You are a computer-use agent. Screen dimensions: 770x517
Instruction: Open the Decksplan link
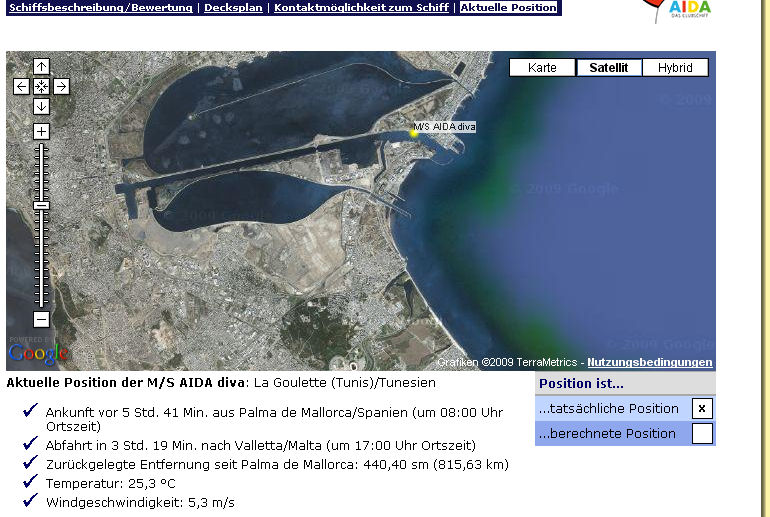[x=233, y=8]
